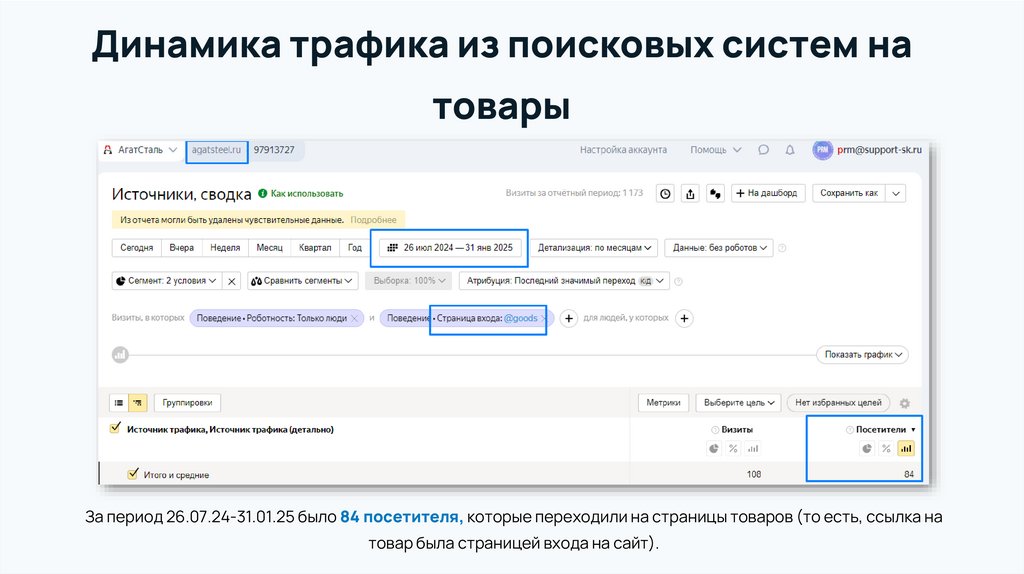Click the Итого Посетители value 84
Viewport: 1024px width, 574px height.
click(x=908, y=474)
